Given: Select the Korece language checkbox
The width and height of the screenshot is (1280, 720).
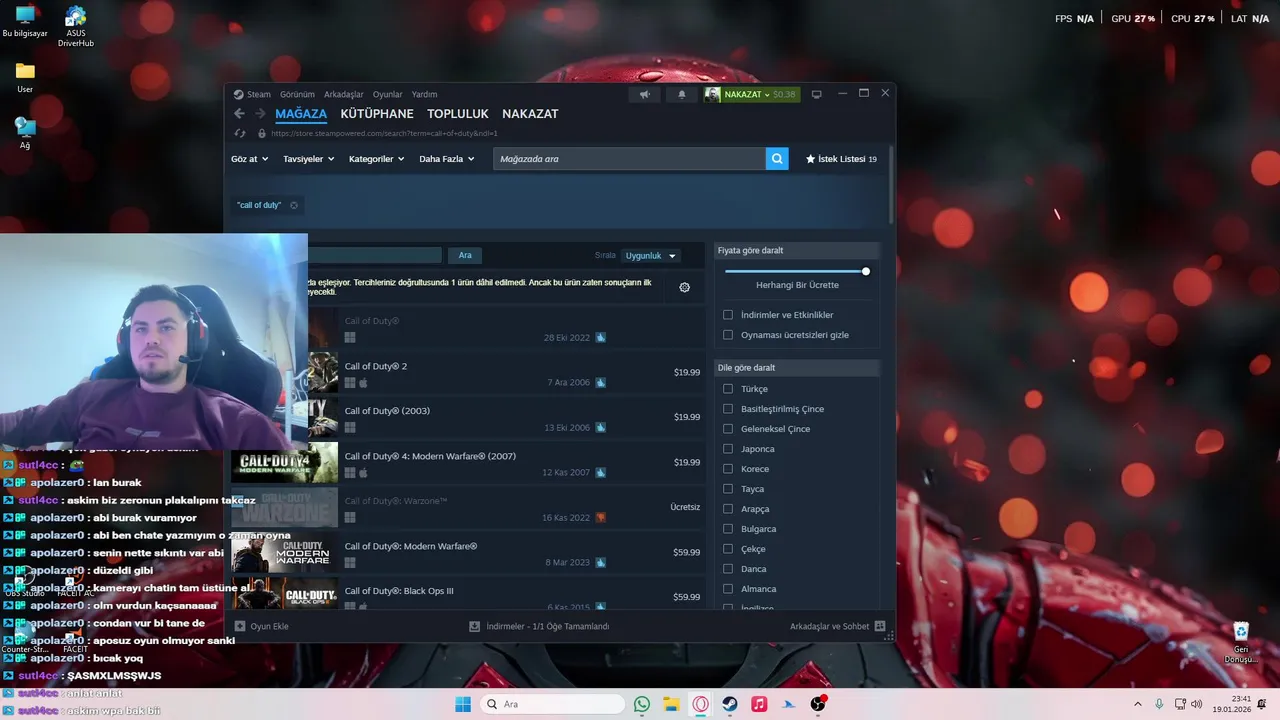Looking at the screenshot, I should (728, 469).
